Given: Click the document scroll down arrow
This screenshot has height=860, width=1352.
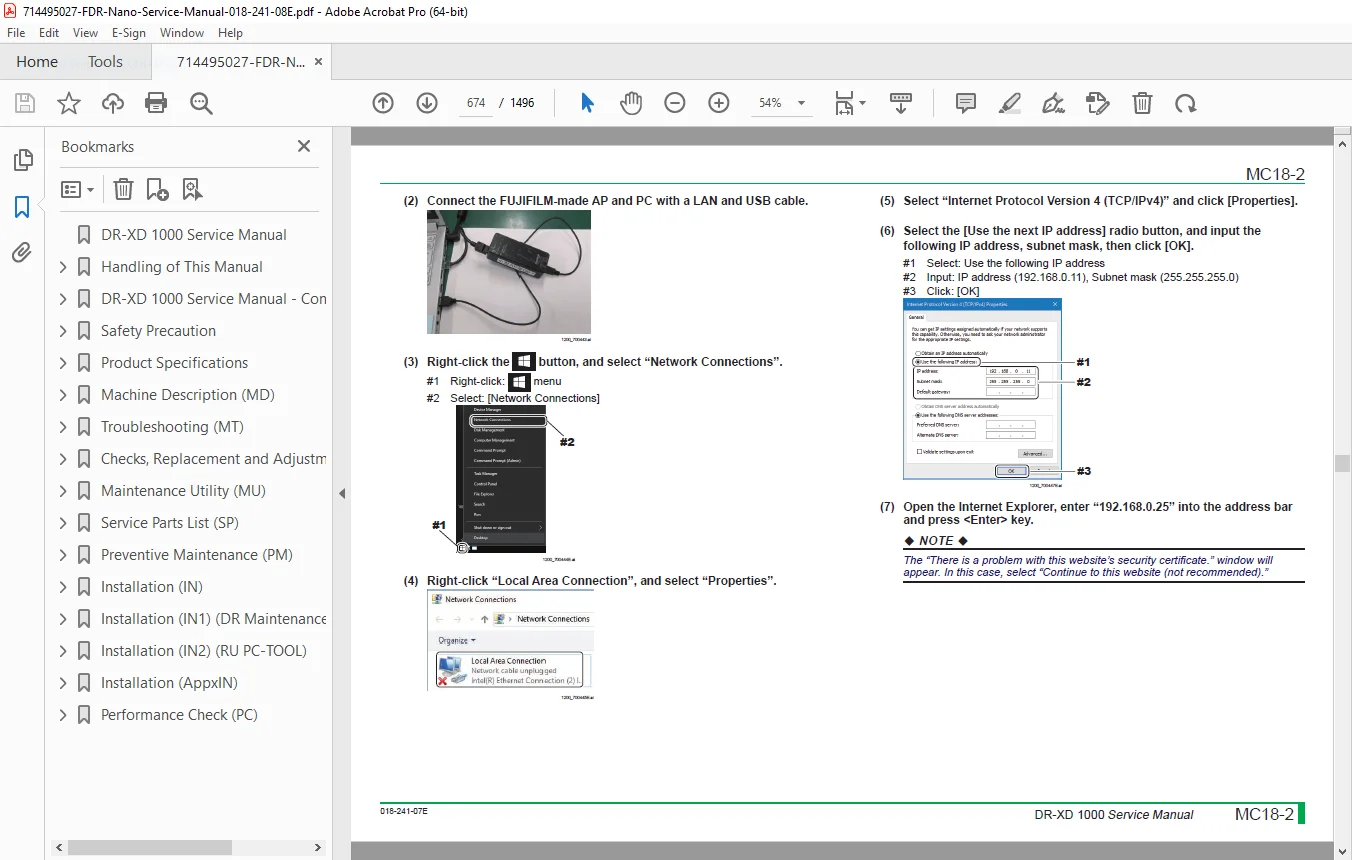Looking at the screenshot, I should click(1342, 850).
